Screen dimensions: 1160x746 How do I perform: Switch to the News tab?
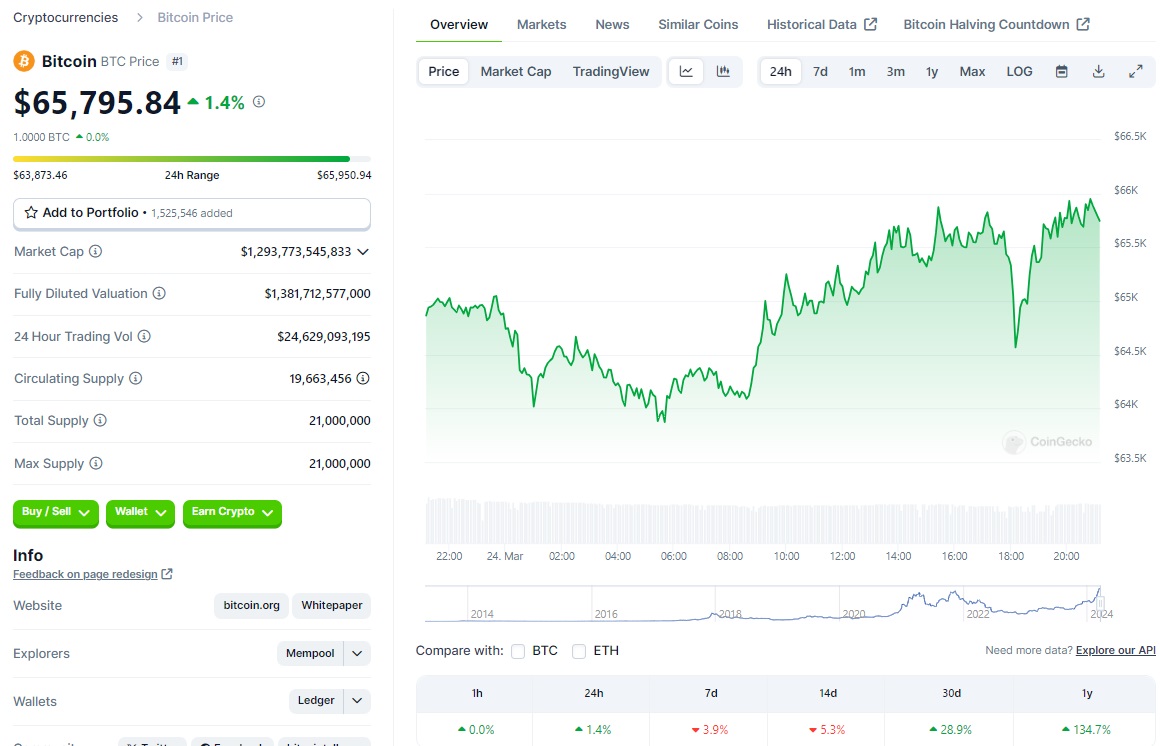coord(613,24)
